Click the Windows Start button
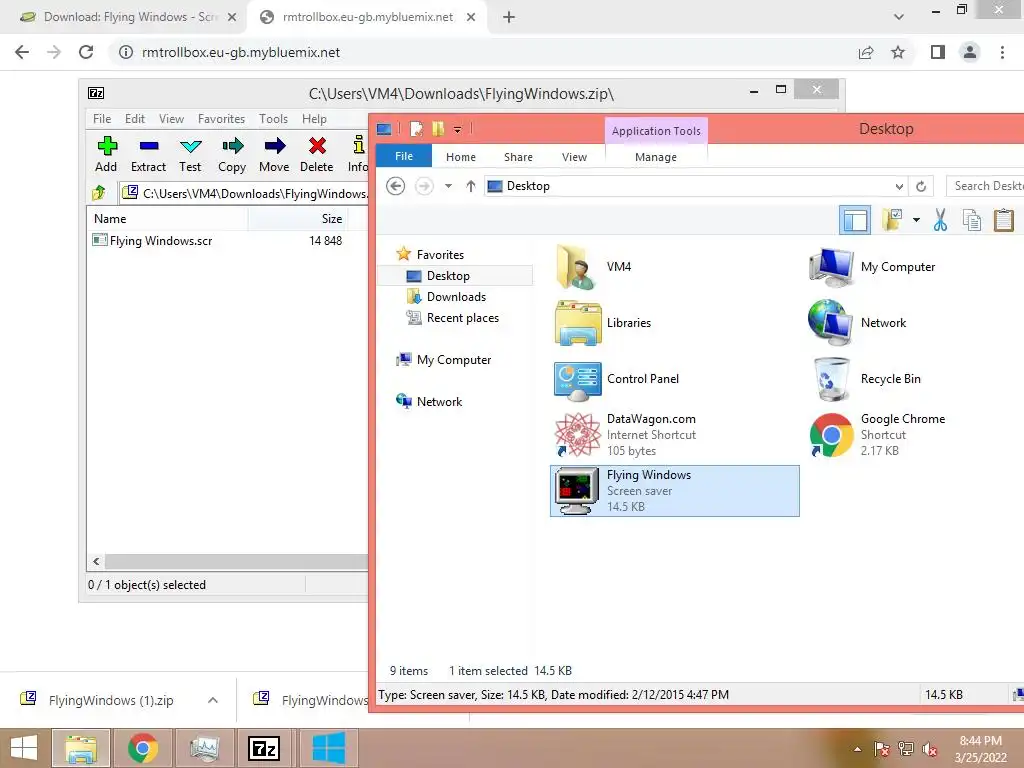This screenshot has width=1024, height=768. (x=24, y=748)
